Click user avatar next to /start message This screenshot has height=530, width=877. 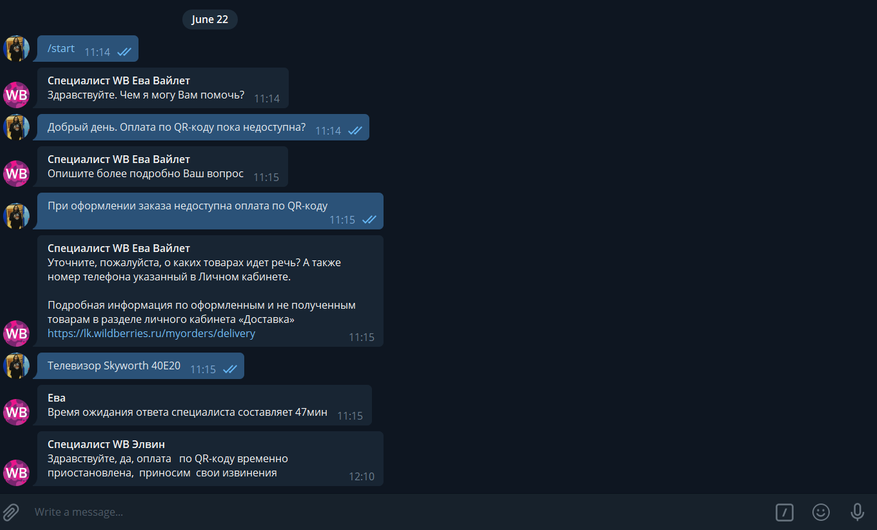coord(16,49)
